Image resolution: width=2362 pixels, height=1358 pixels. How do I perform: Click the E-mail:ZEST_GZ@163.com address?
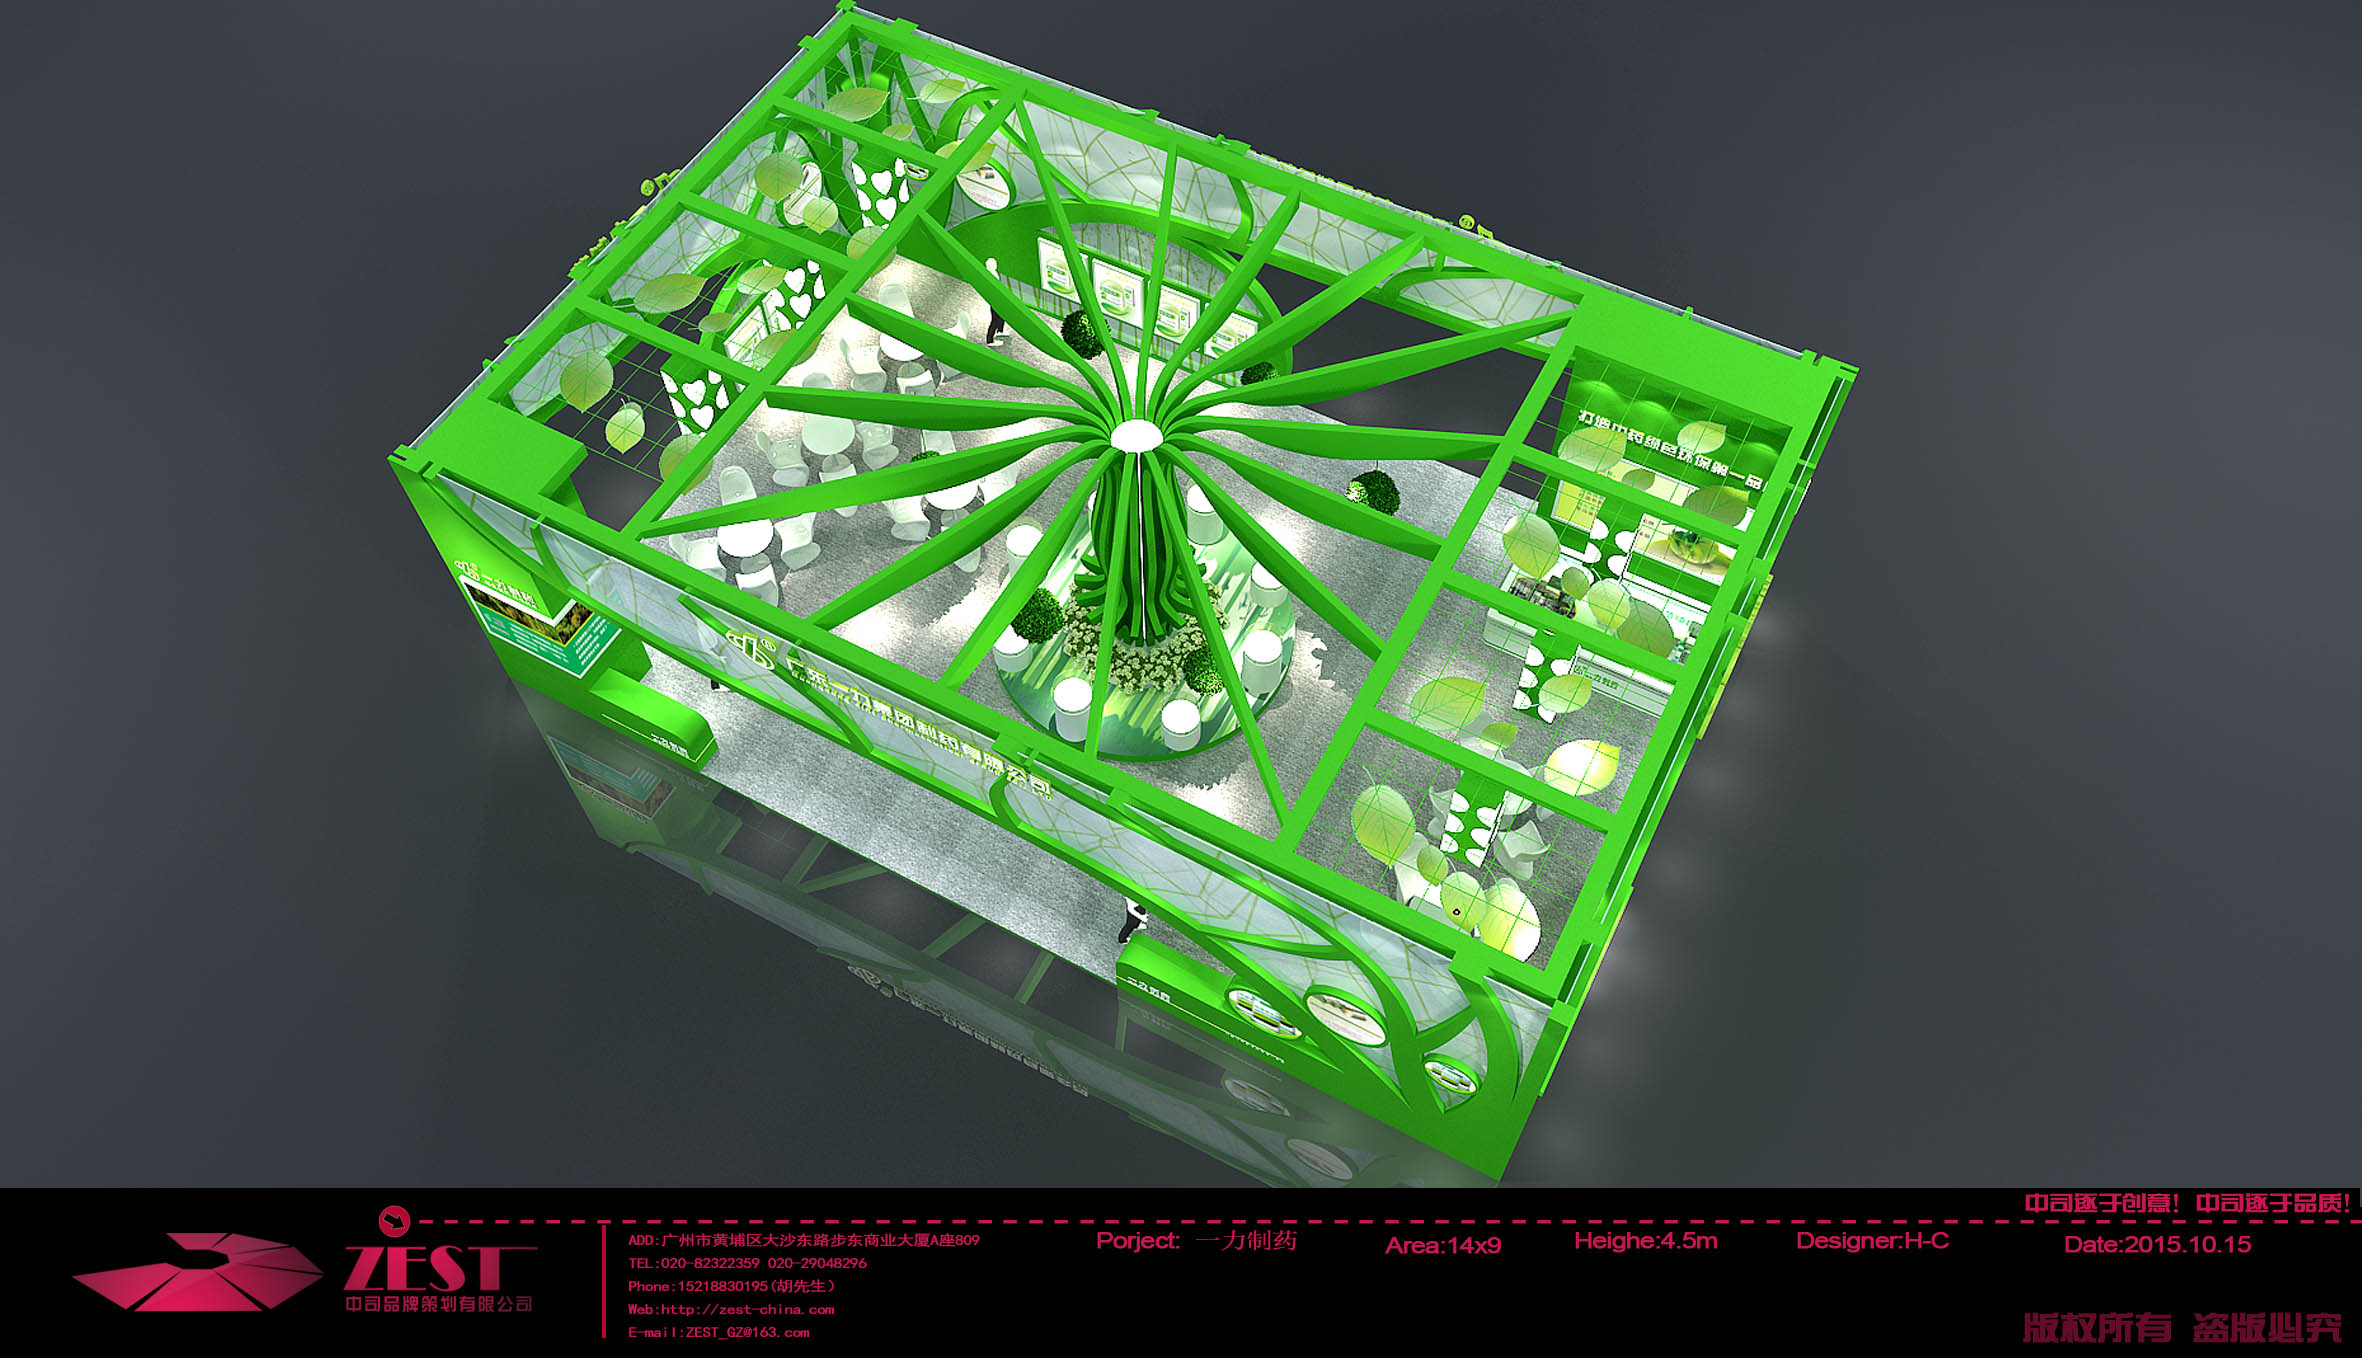point(719,1332)
